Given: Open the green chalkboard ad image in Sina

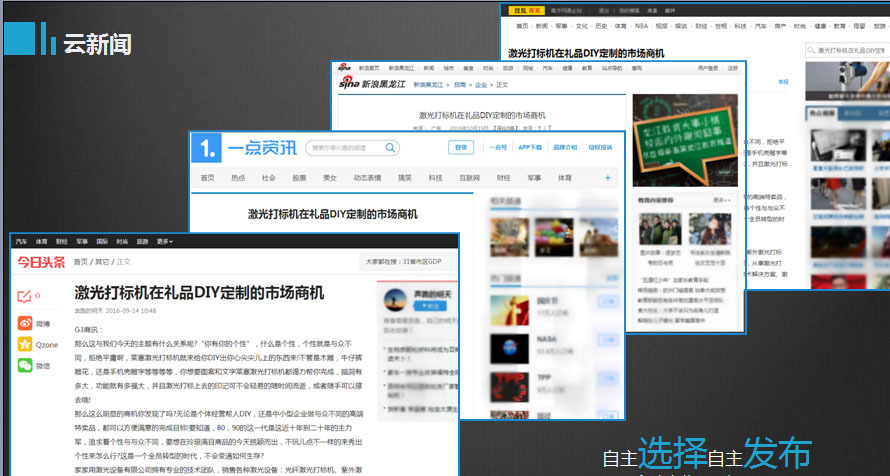Looking at the screenshot, I should pyautogui.click(x=686, y=139).
